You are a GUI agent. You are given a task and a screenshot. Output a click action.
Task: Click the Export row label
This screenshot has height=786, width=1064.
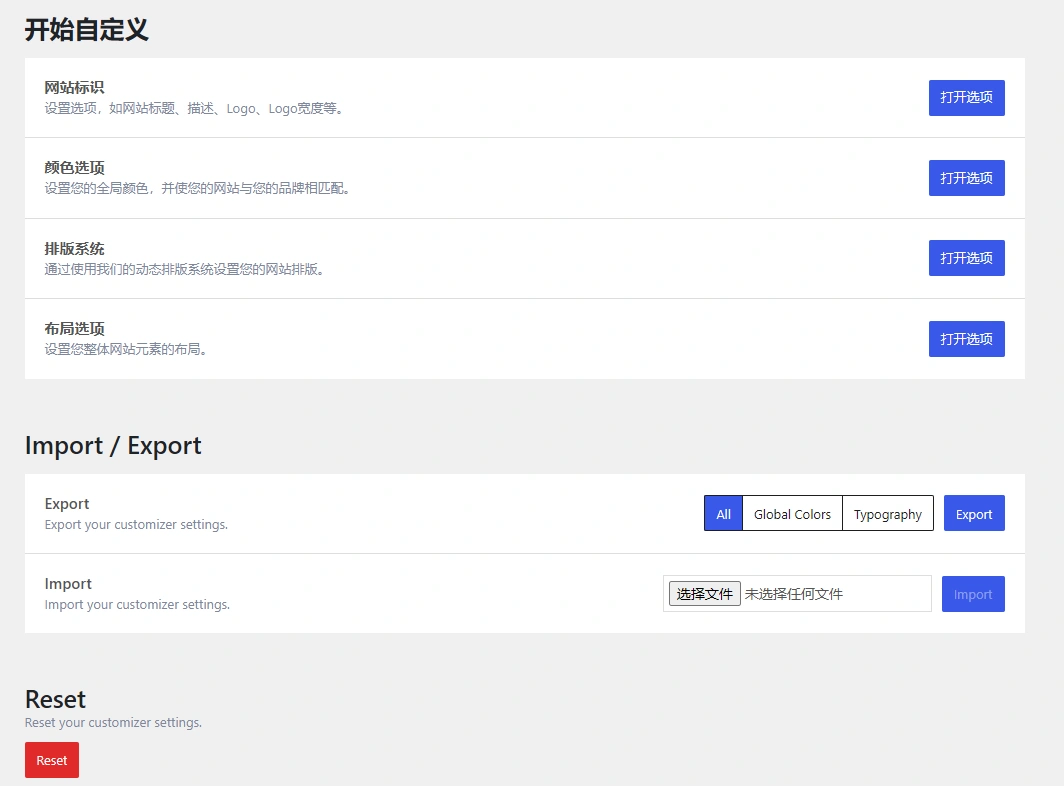click(66, 503)
